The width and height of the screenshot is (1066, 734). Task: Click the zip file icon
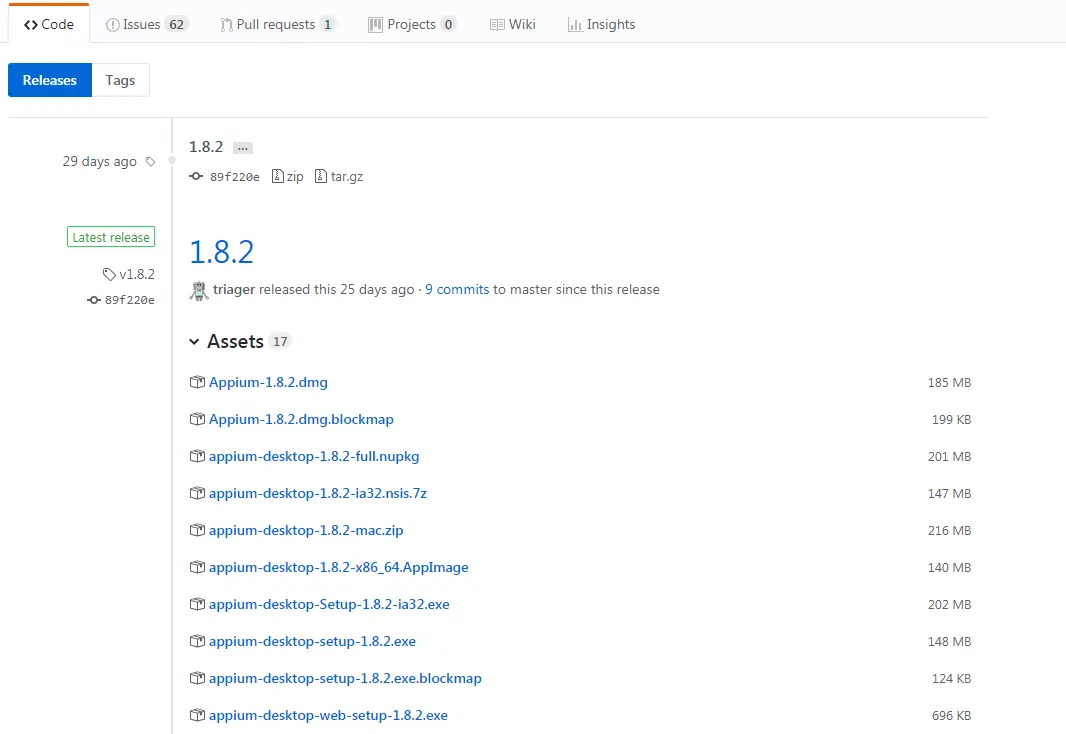[277, 177]
